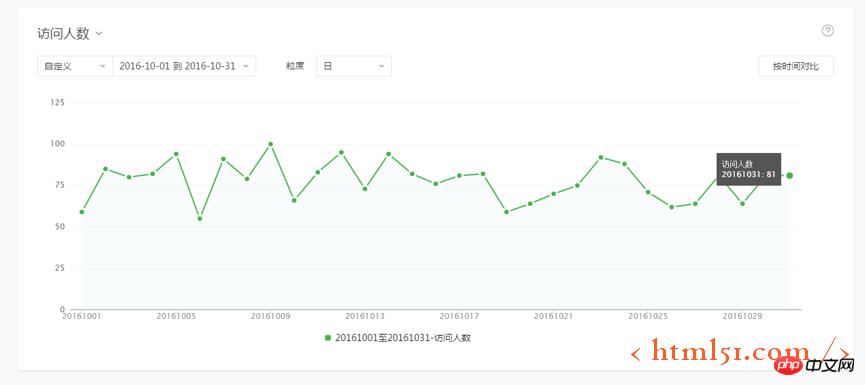This screenshot has height=385, width=865.
Task: Open the help question mark icon
Action: [x=827, y=31]
